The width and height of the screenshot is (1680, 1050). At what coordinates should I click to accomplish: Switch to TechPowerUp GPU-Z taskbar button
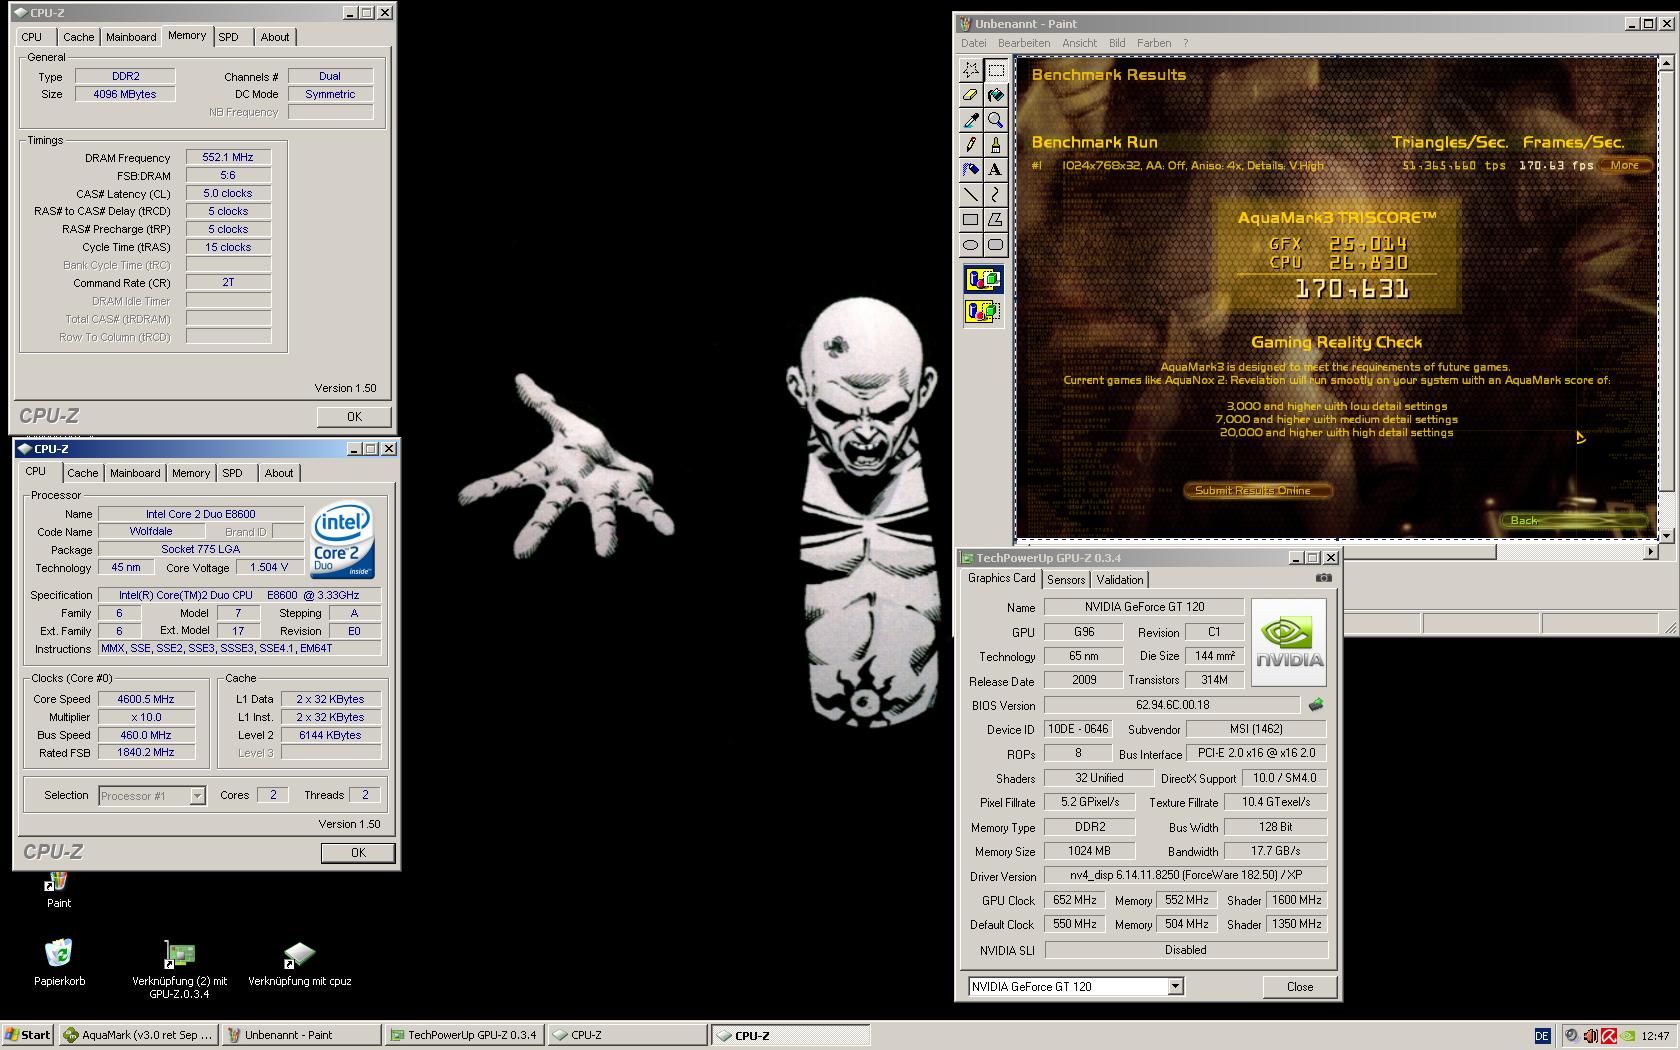click(x=464, y=1035)
